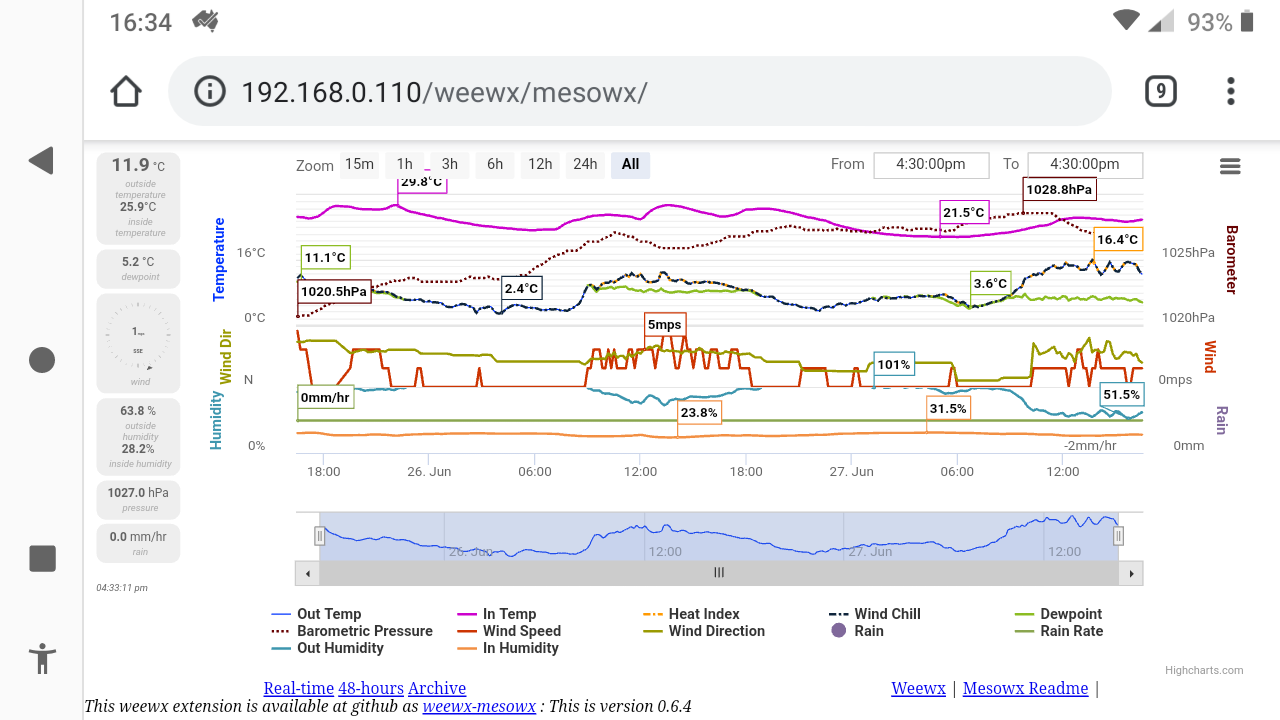Tap the Android back triangle
Image resolution: width=1280 pixels, height=720 pixels.
[41, 161]
